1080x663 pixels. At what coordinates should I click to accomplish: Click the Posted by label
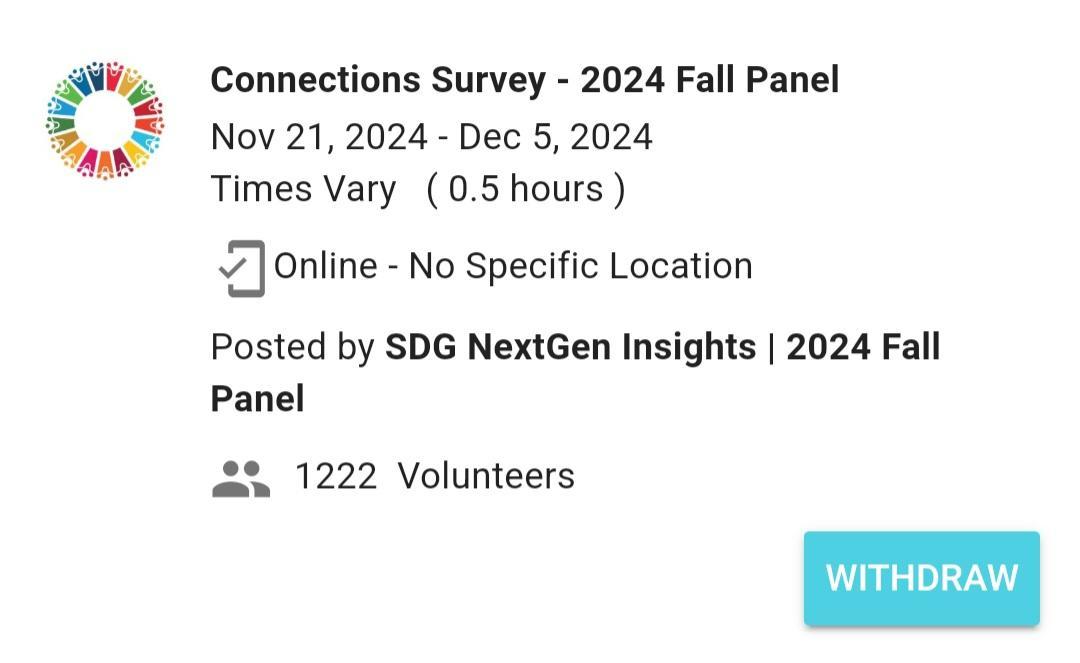click(292, 348)
